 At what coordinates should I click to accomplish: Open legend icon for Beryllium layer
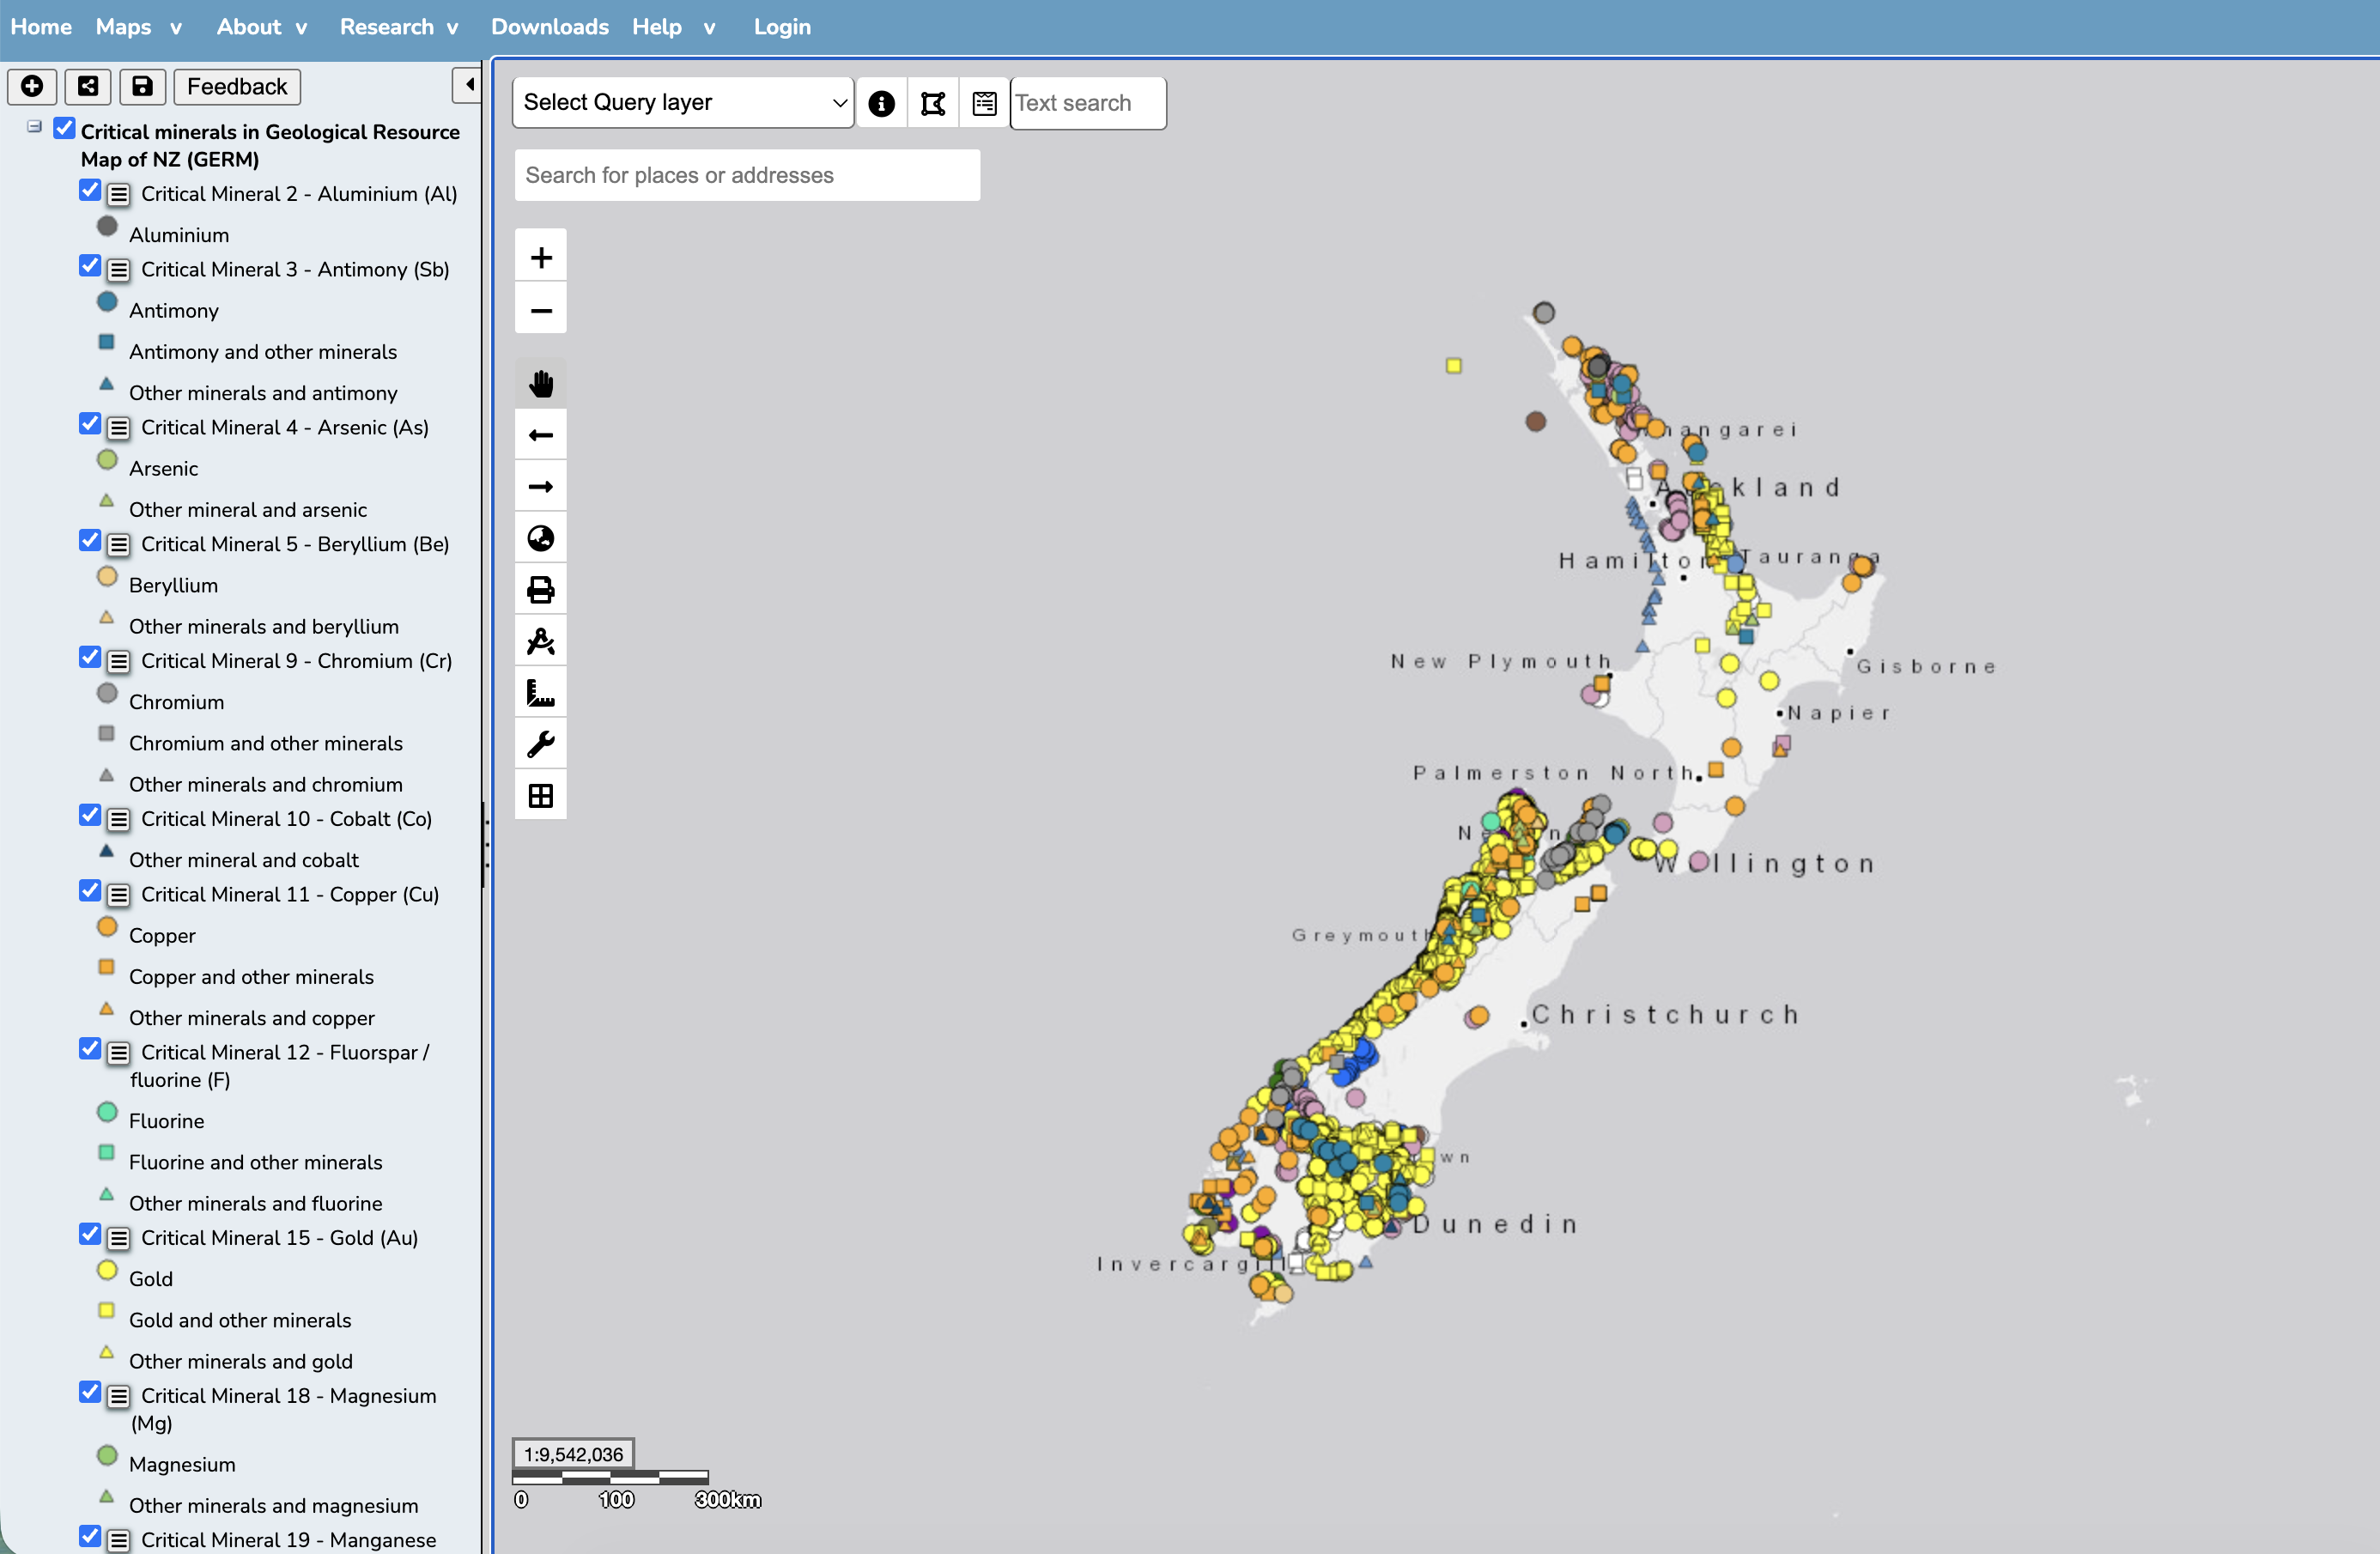[x=119, y=545]
